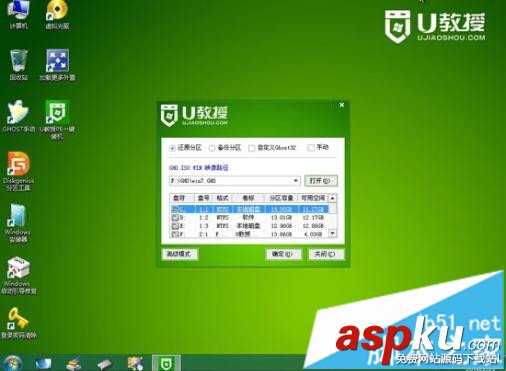506x371 pixels.
Task: Click the drive letter column header
Action: 182,198
